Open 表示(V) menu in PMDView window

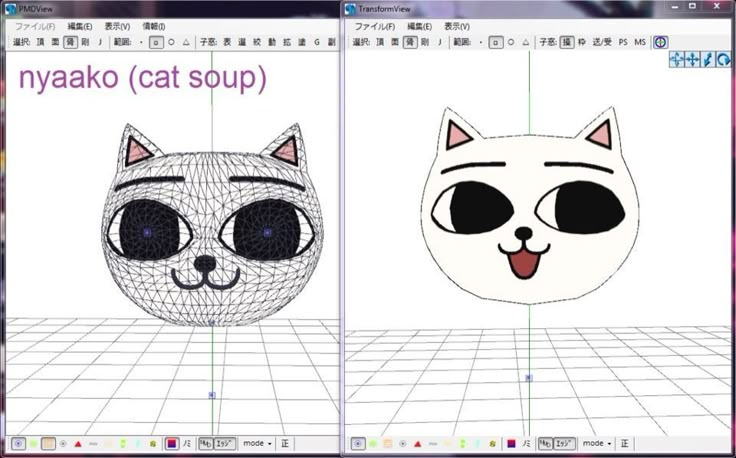[117, 26]
